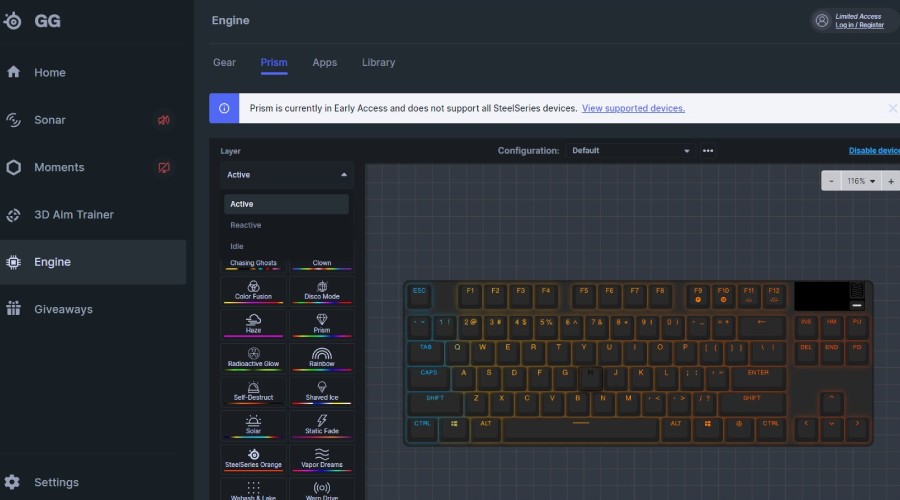Image resolution: width=900 pixels, height=500 pixels.
Task: Choose the SteelSeries Orange preset
Action: (x=253, y=459)
